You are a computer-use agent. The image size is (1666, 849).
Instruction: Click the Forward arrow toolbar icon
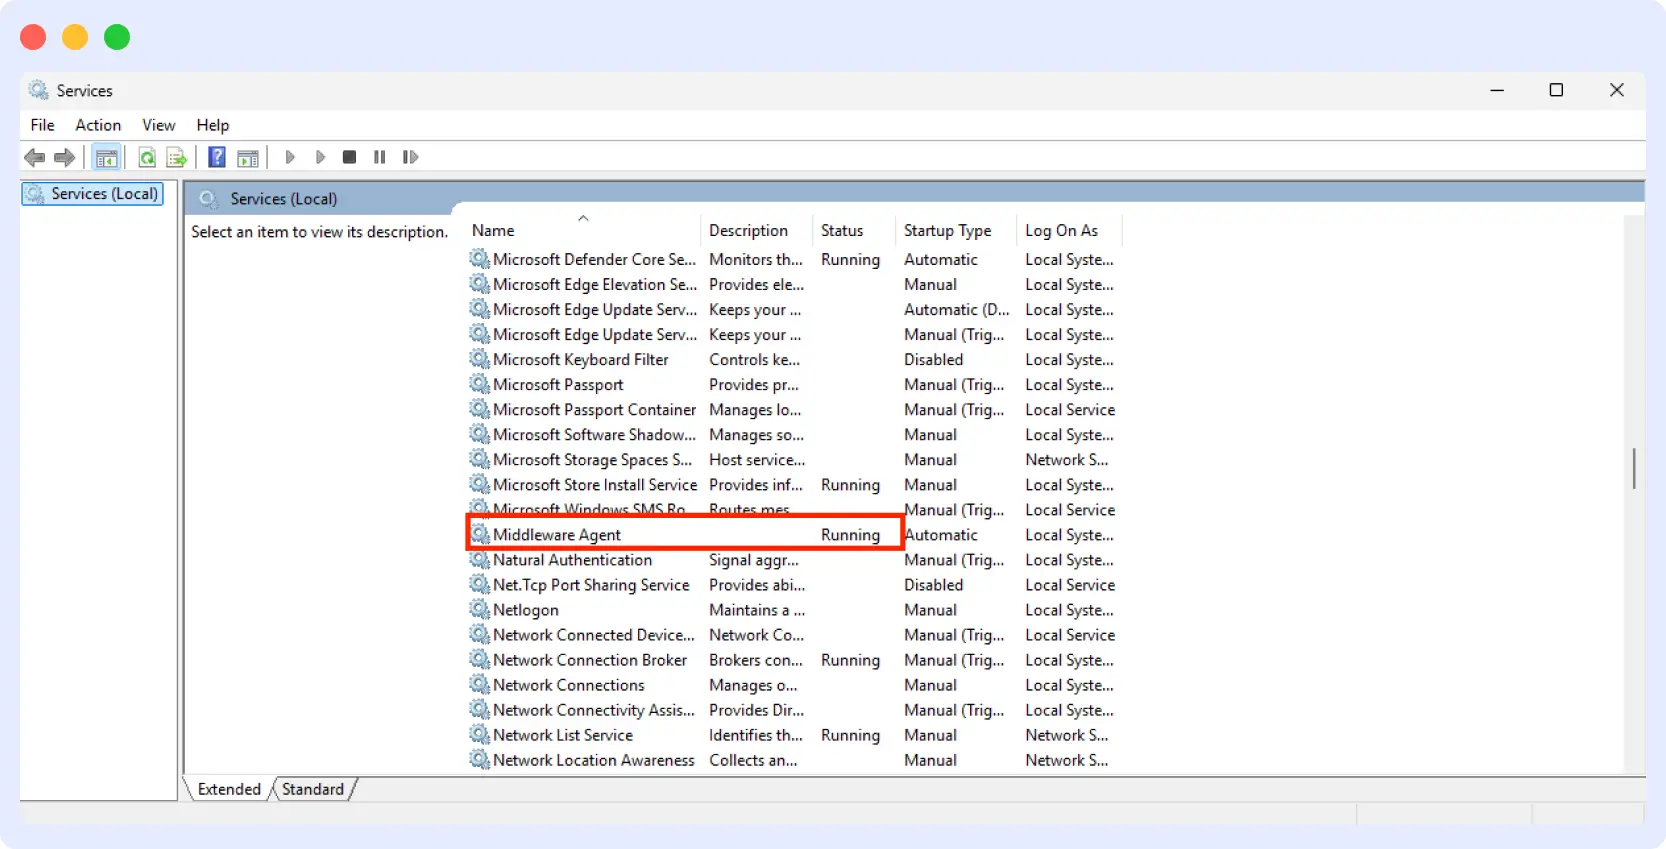click(65, 157)
